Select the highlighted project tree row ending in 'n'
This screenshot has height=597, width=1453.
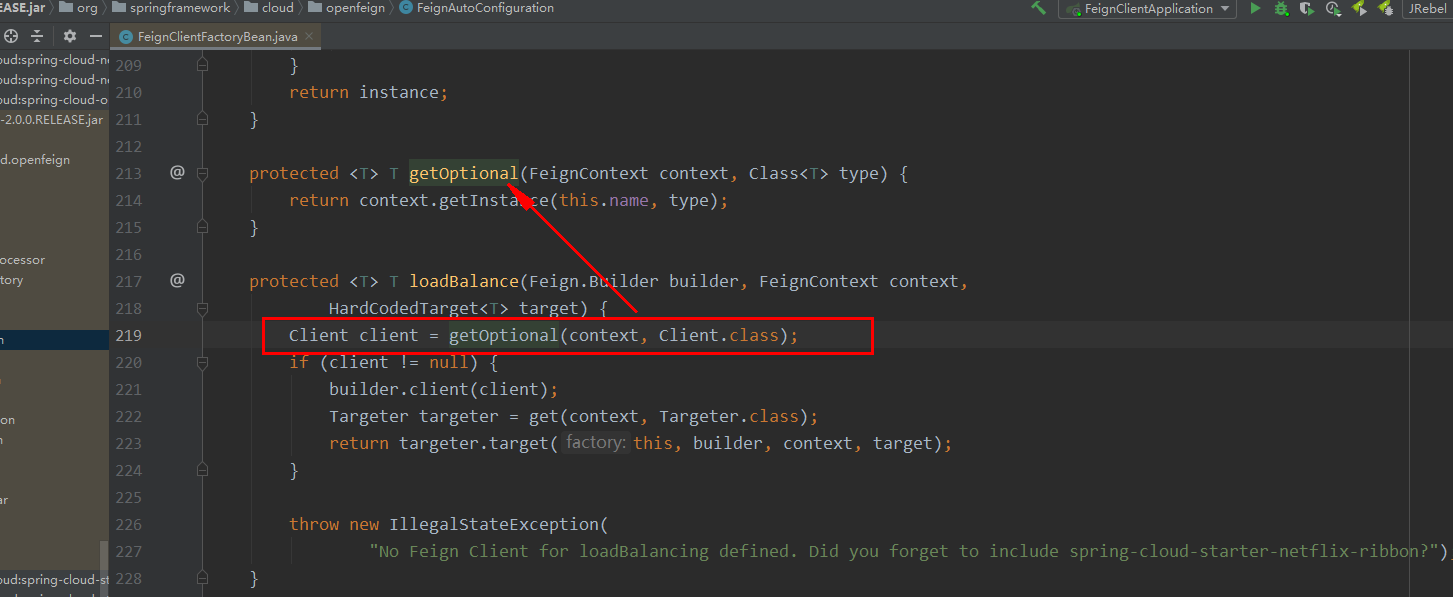54,340
